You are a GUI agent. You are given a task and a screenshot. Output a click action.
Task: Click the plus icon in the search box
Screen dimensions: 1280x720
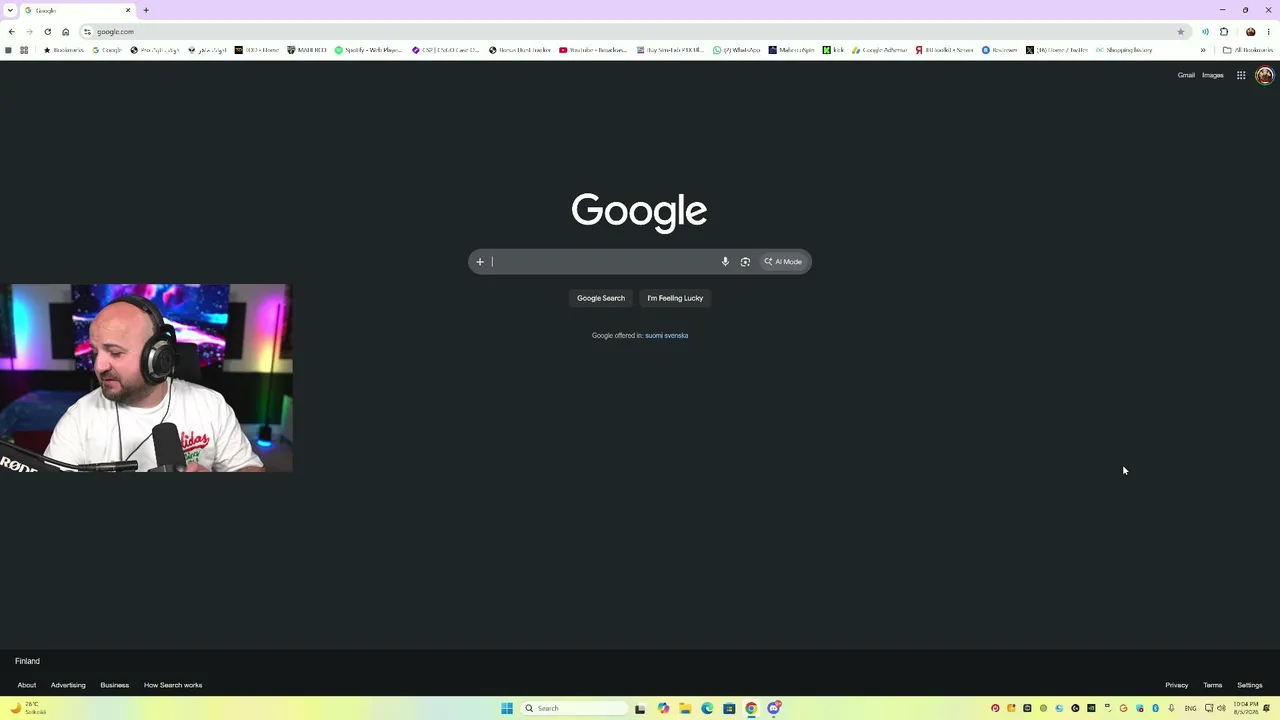click(480, 262)
